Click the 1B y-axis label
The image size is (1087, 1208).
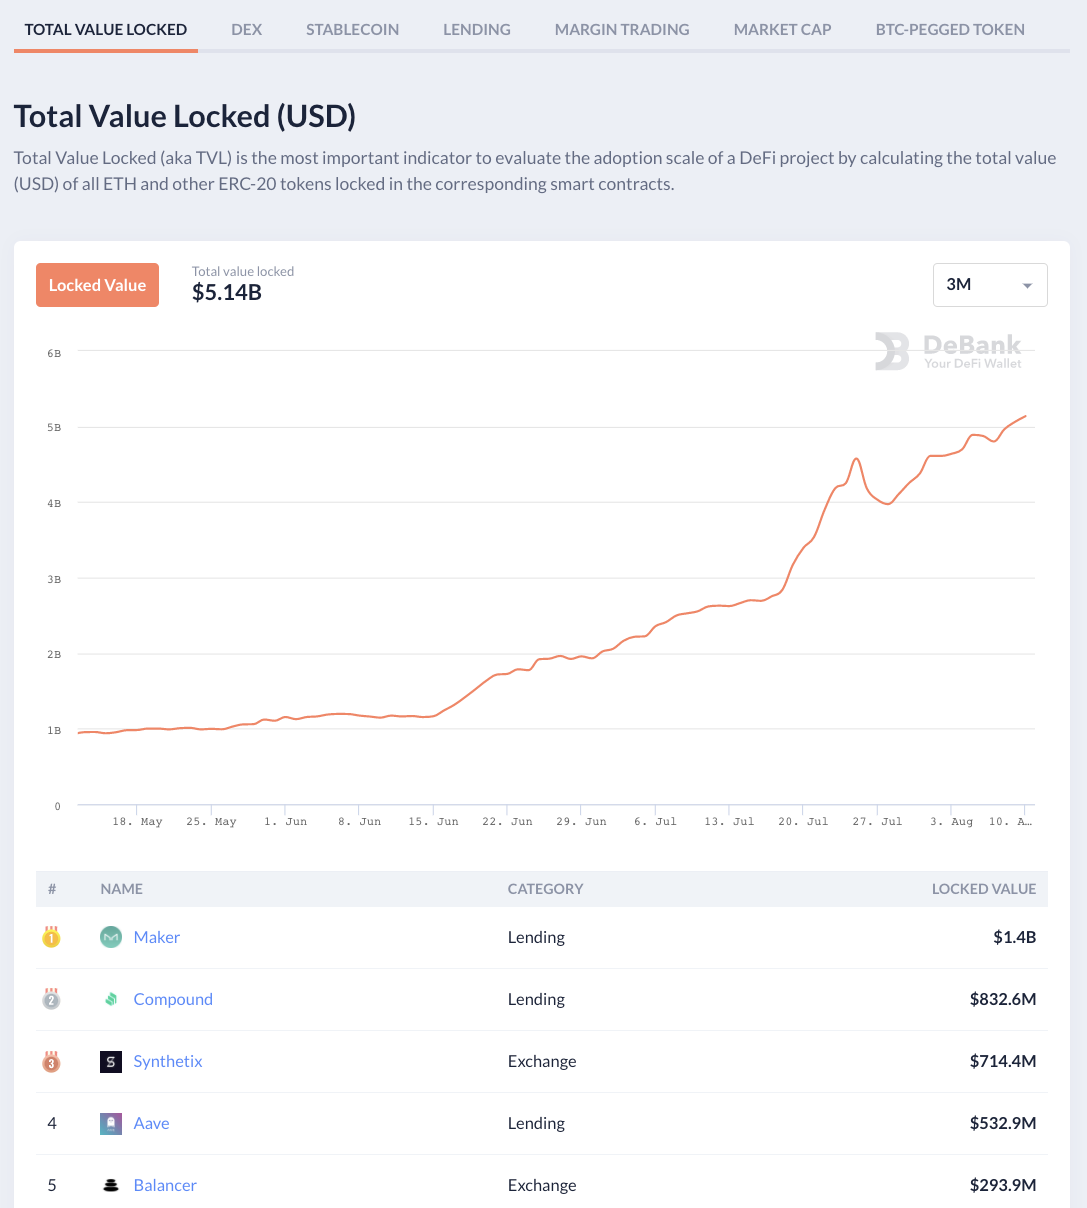pyautogui.click(x=54, y=730)
